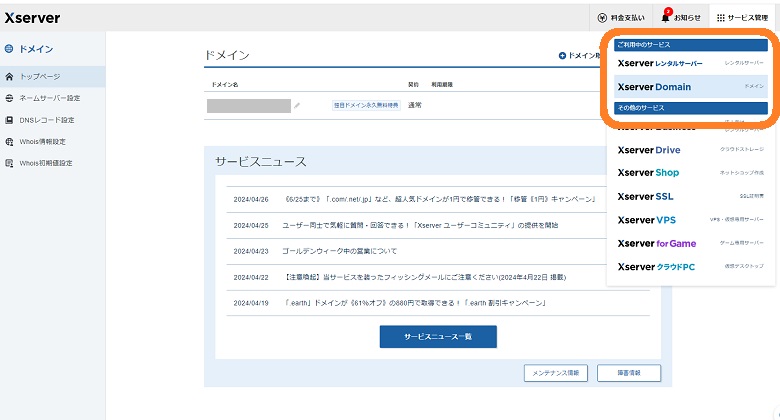Go to トップページ in the sidebar
Image resolution: width=780 pixels, height=420 pixels.
52,77
